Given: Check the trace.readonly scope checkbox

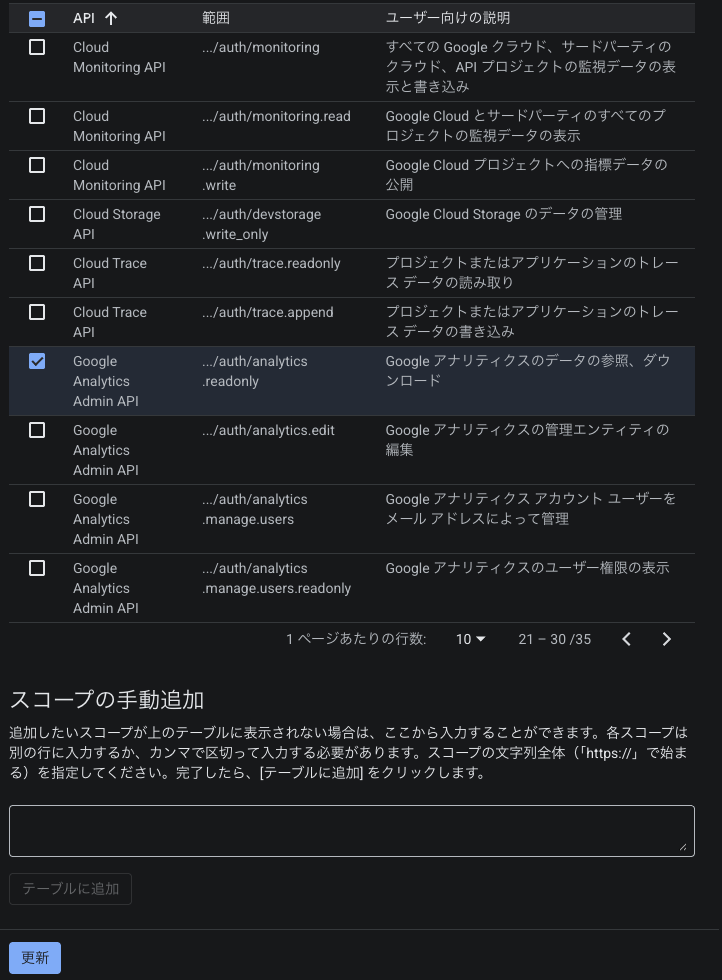Looking at the screenshot, I should 37,263.
